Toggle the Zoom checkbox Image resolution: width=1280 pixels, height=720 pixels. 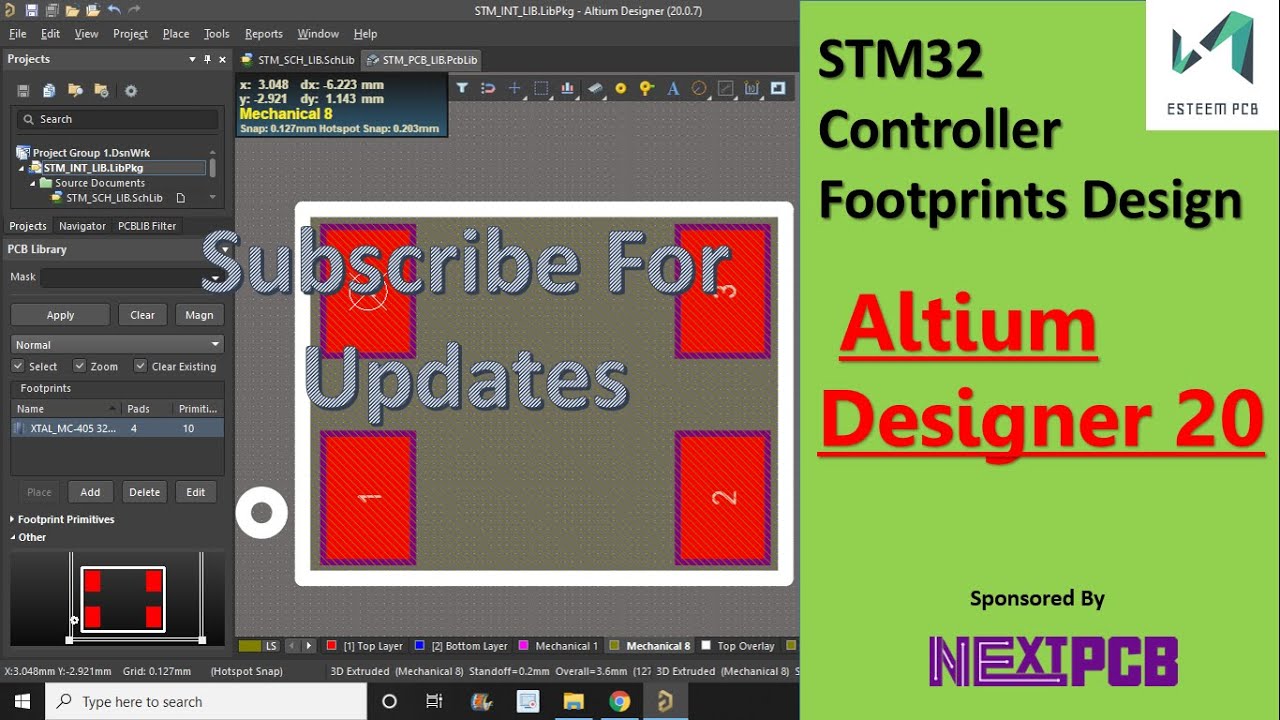[x=79, y=366]
